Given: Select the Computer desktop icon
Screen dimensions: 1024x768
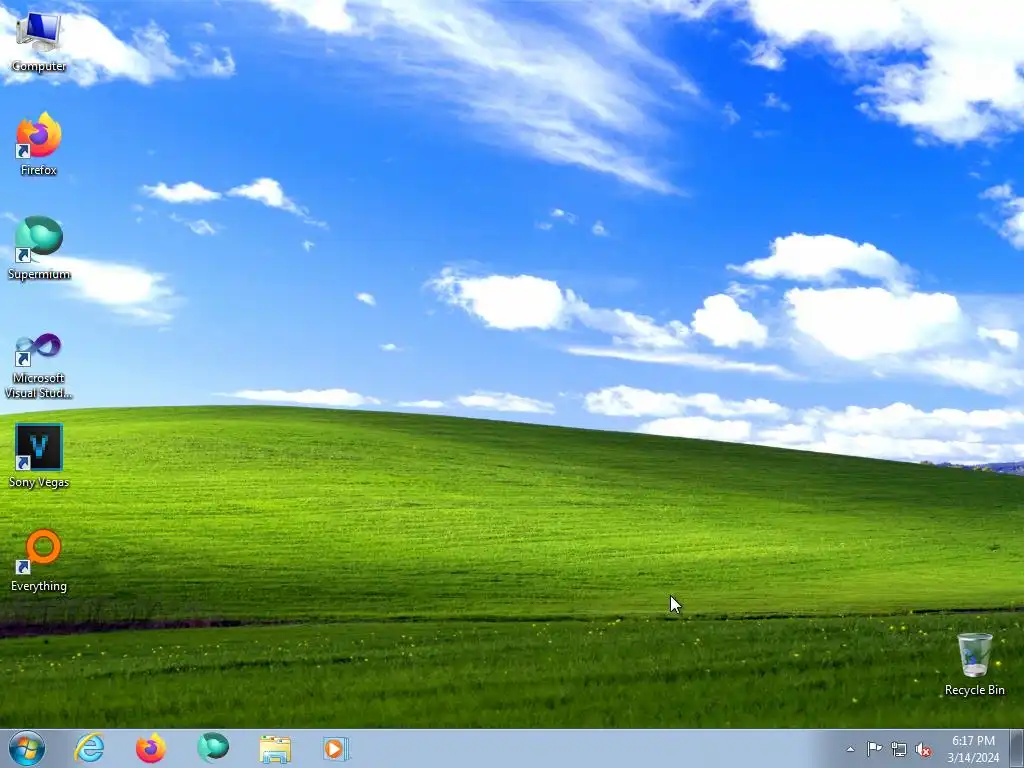Looking at the screenshot, I should 39,40.
